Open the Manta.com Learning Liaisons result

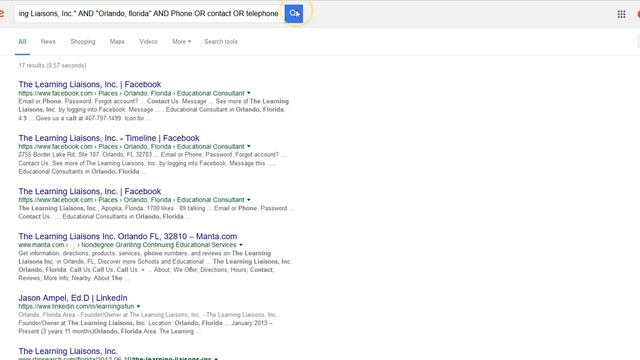point(128,236)
